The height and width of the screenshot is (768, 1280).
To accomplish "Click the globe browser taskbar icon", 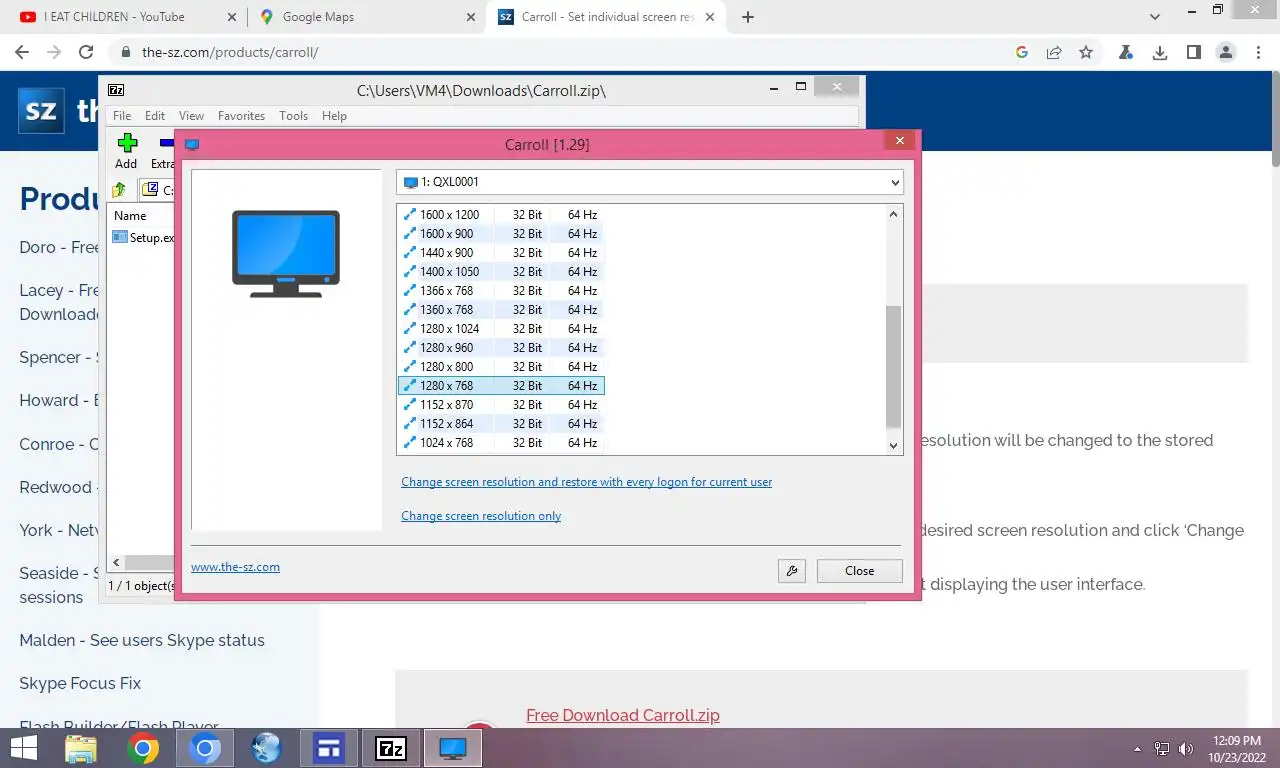I will pos(267,748).
